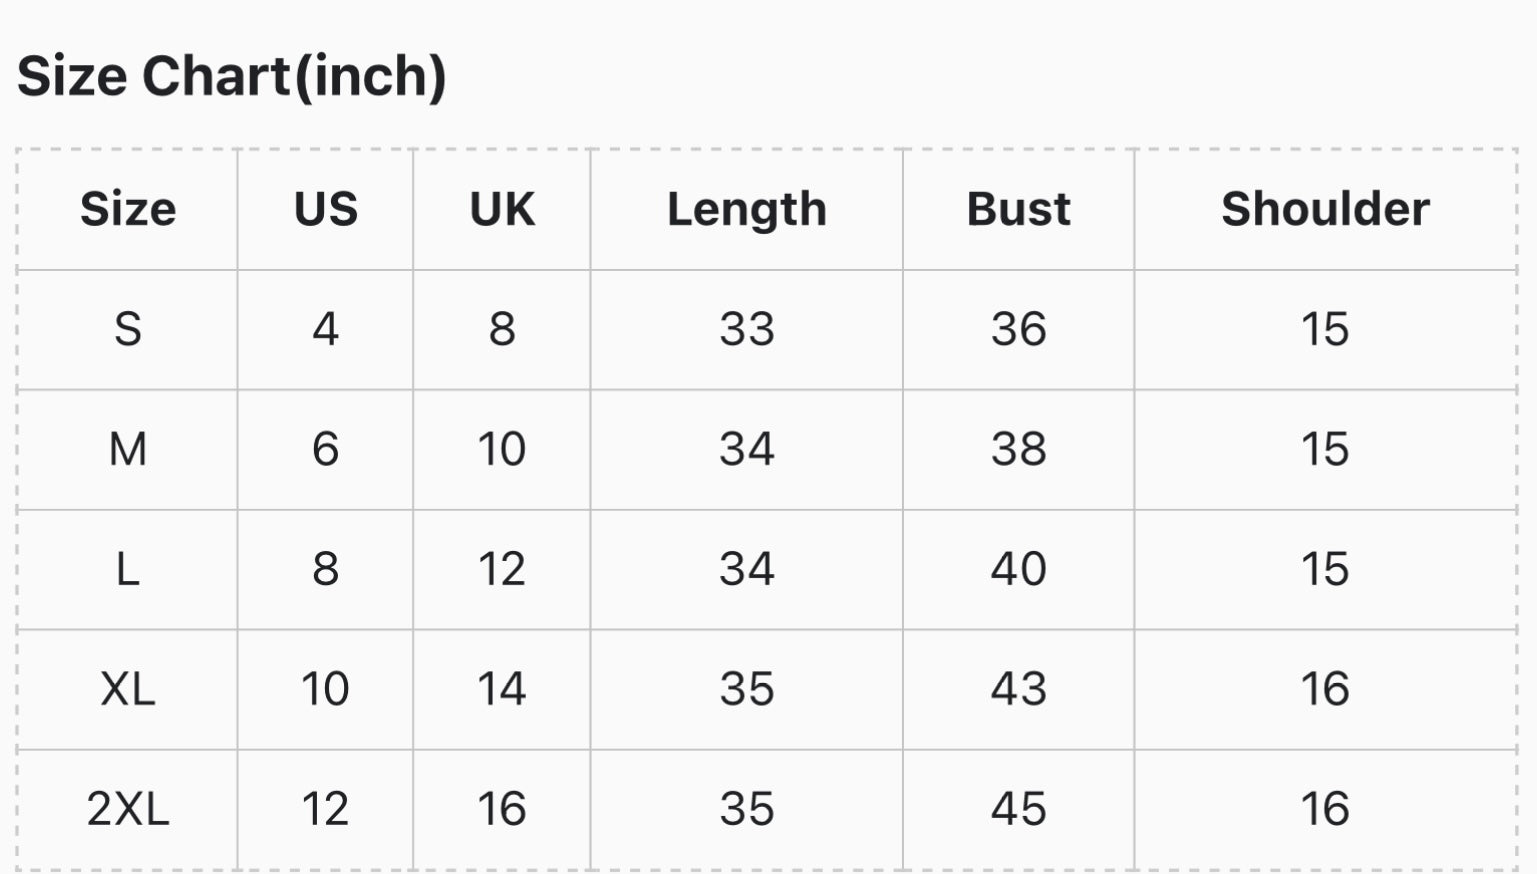Viewport: 1537px width, 874px height.
Task: Click the UK size 14 cell
Action: point(502,689)
